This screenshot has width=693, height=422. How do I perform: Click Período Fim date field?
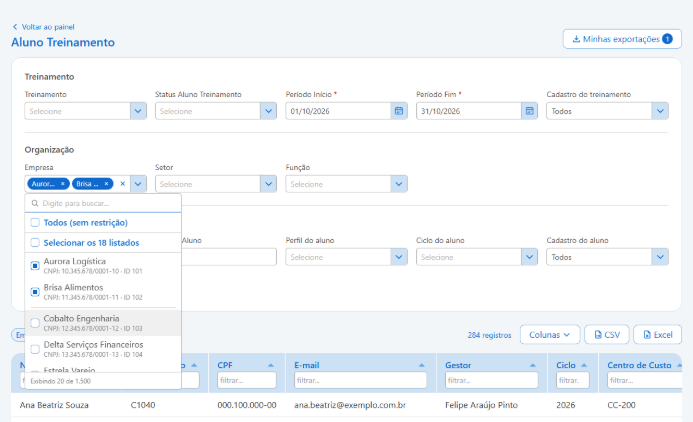469,111
